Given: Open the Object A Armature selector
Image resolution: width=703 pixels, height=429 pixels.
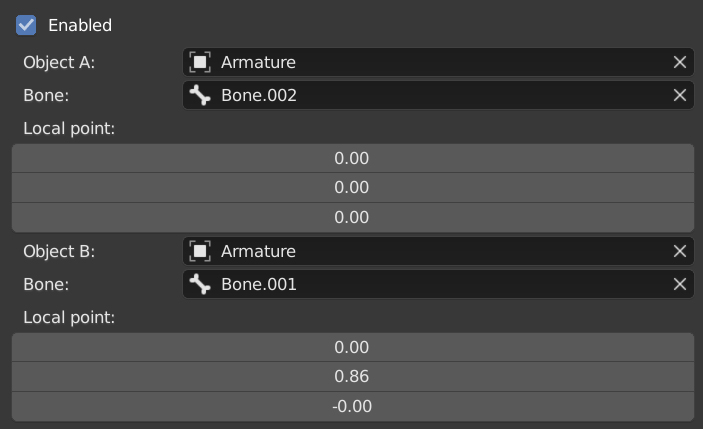Looking at the screenshot, I should point(438,62).
